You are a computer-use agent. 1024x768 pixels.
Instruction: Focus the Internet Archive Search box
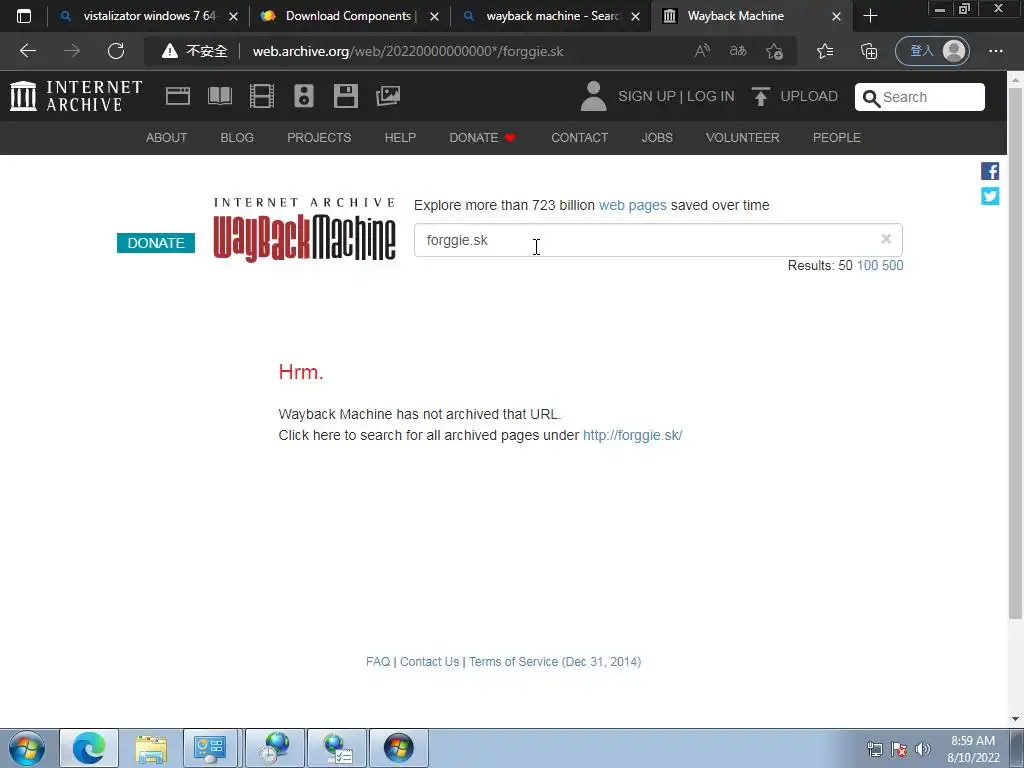click(920, 97)
